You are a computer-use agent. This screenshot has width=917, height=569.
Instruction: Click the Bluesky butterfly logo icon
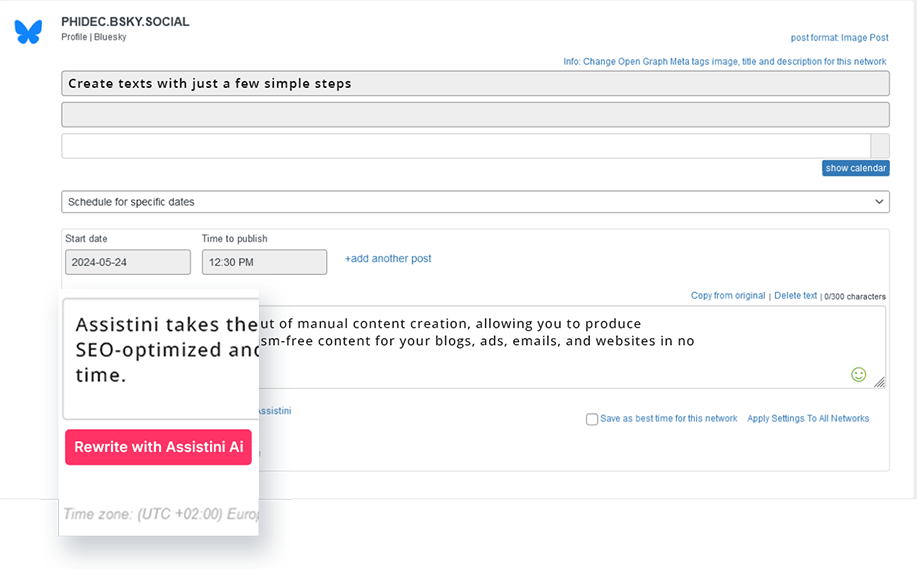(28, 32)
